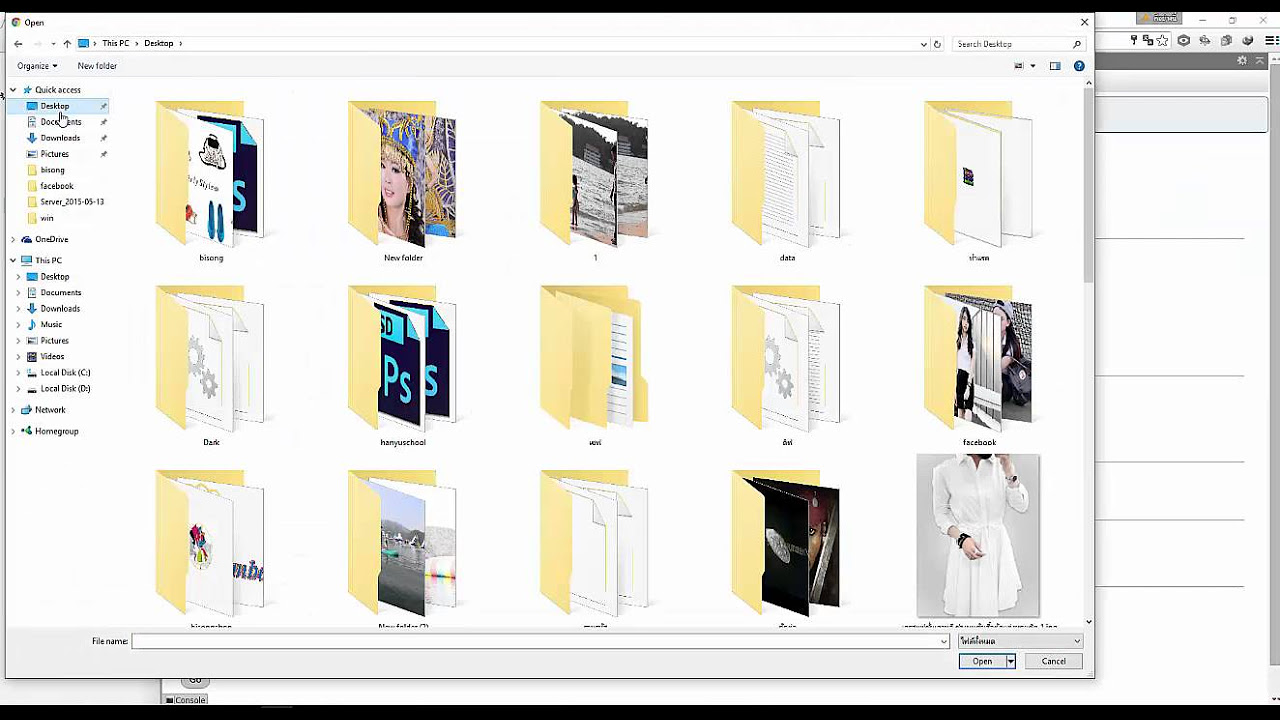Image resolution: width=1280 pixels, height=720 pixels.
Task: Select the 'Dark' folder with gears
Action: click(x=210, y=357)
